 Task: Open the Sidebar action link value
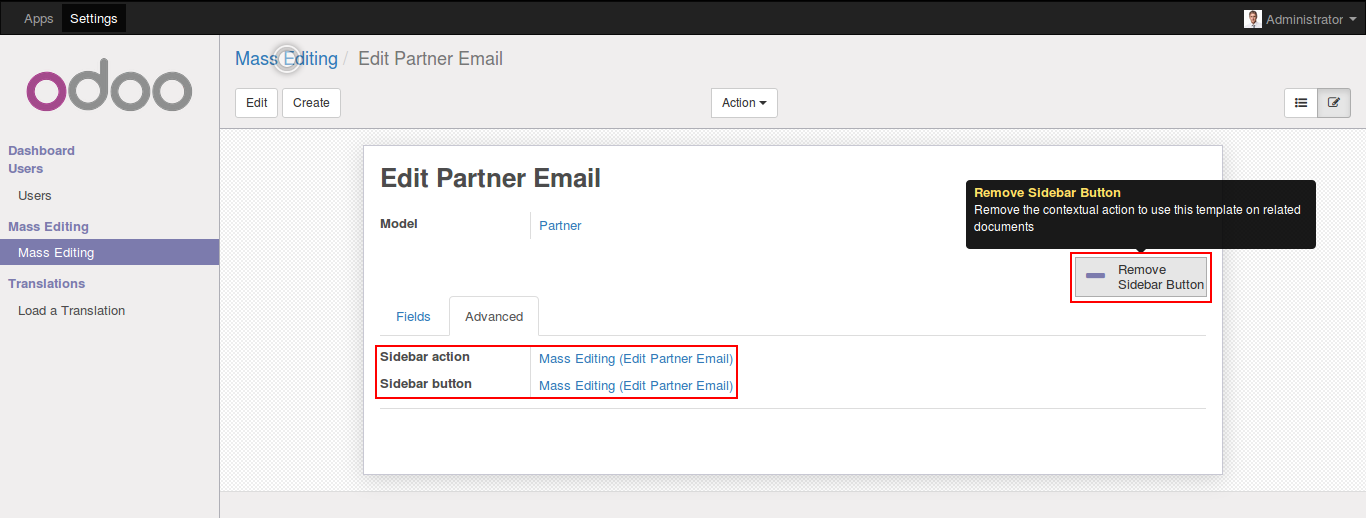pos(636,358)
